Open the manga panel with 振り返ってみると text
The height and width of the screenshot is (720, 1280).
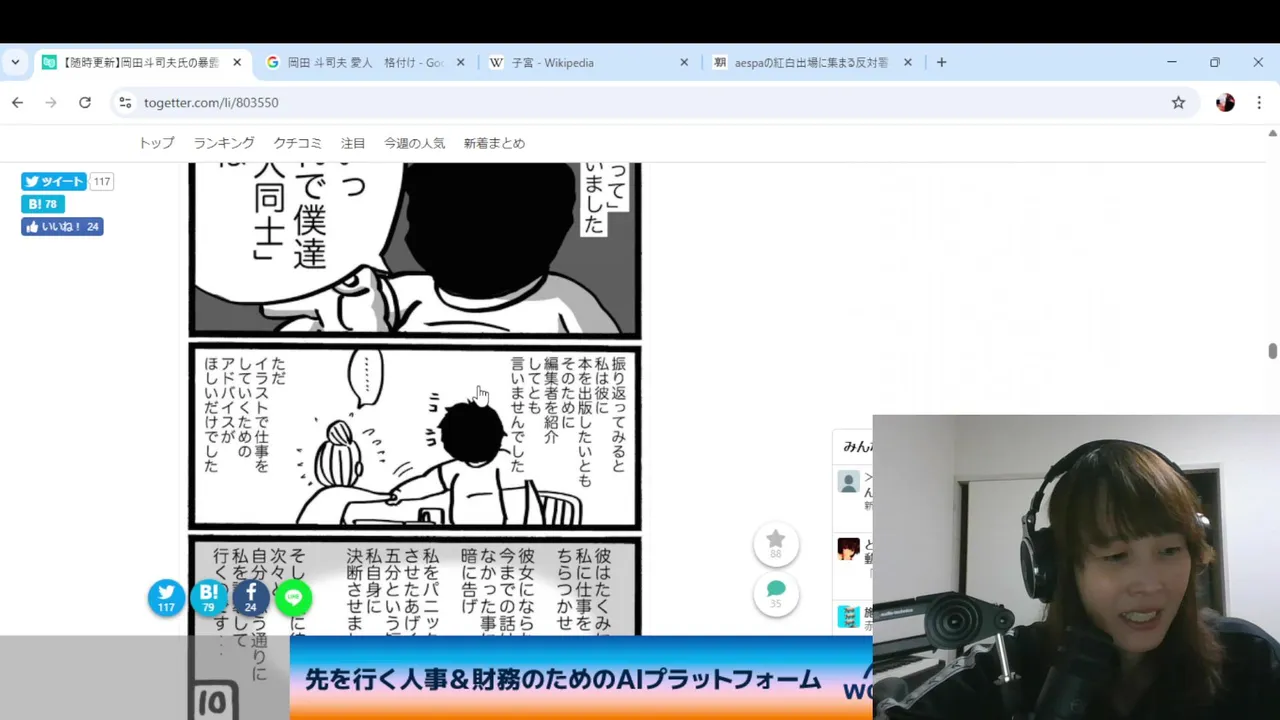[414, 437]
